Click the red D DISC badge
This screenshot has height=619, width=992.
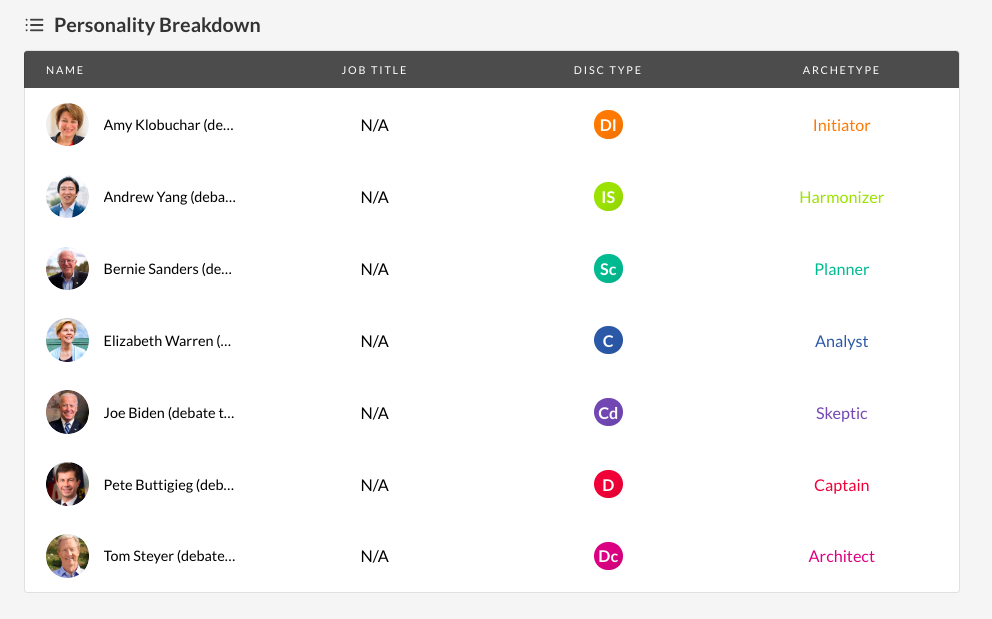click(x=608, y=485)
